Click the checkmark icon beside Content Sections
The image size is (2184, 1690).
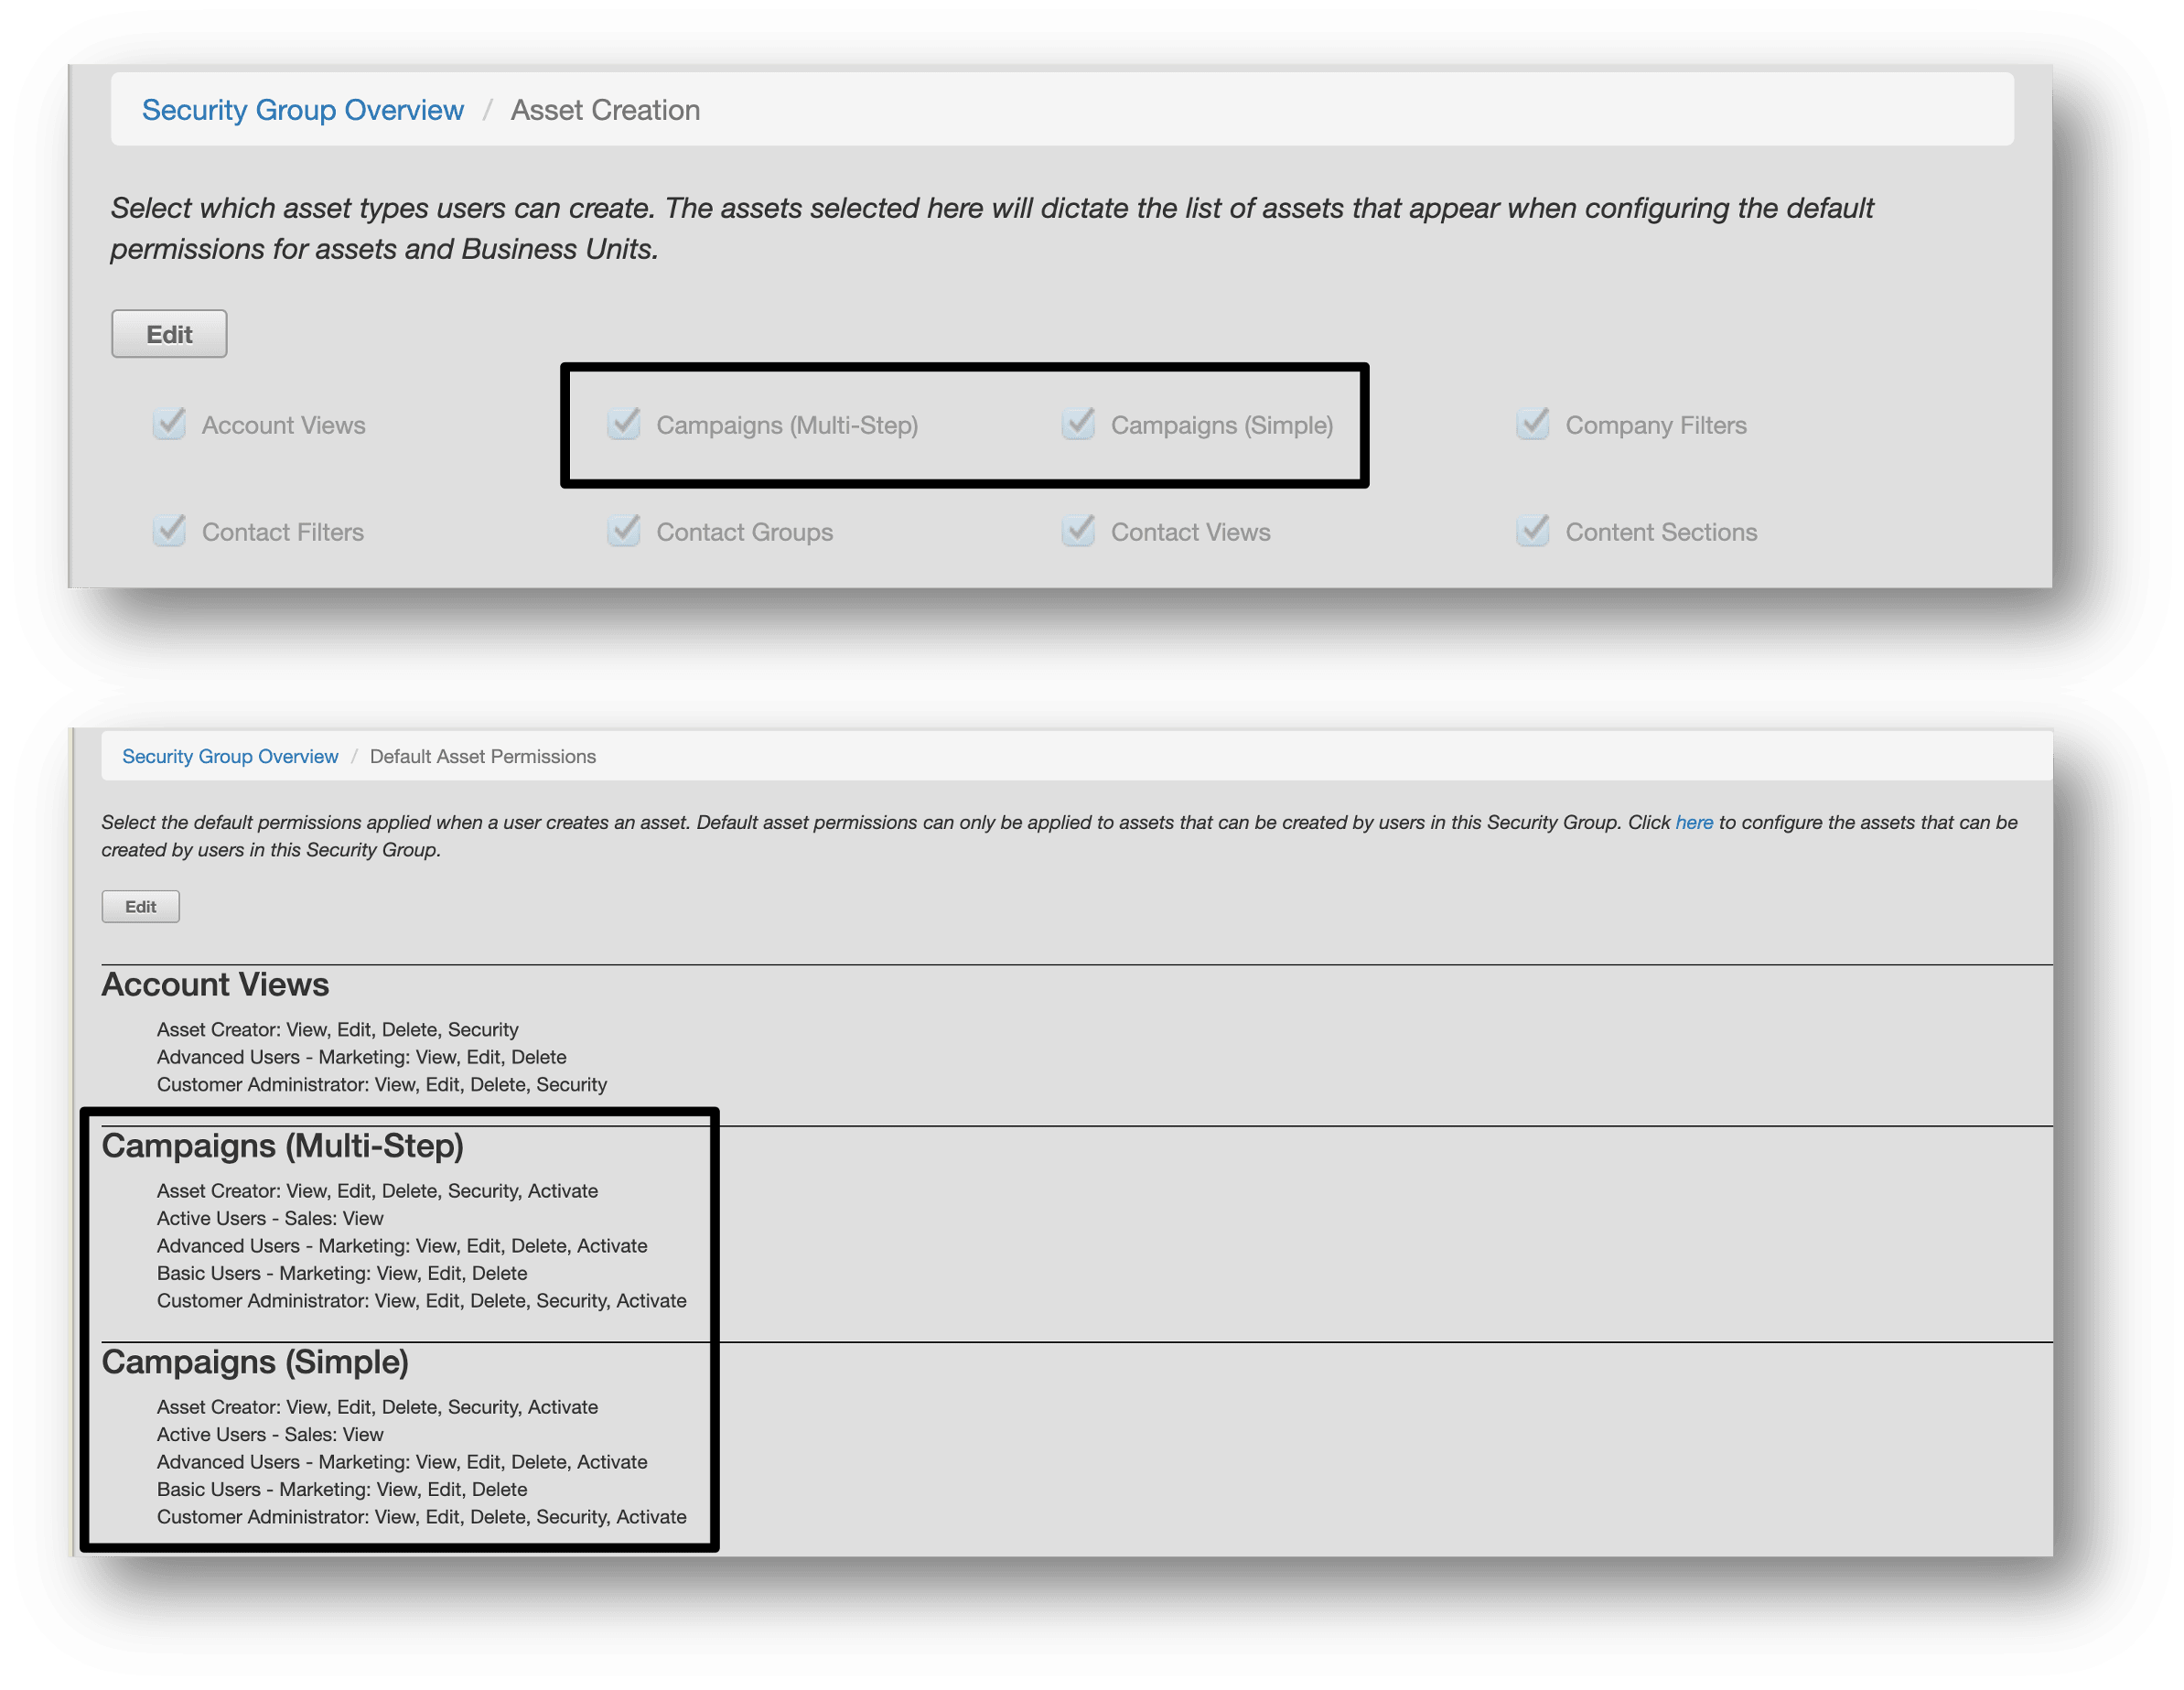click(x=1533, y=531)
